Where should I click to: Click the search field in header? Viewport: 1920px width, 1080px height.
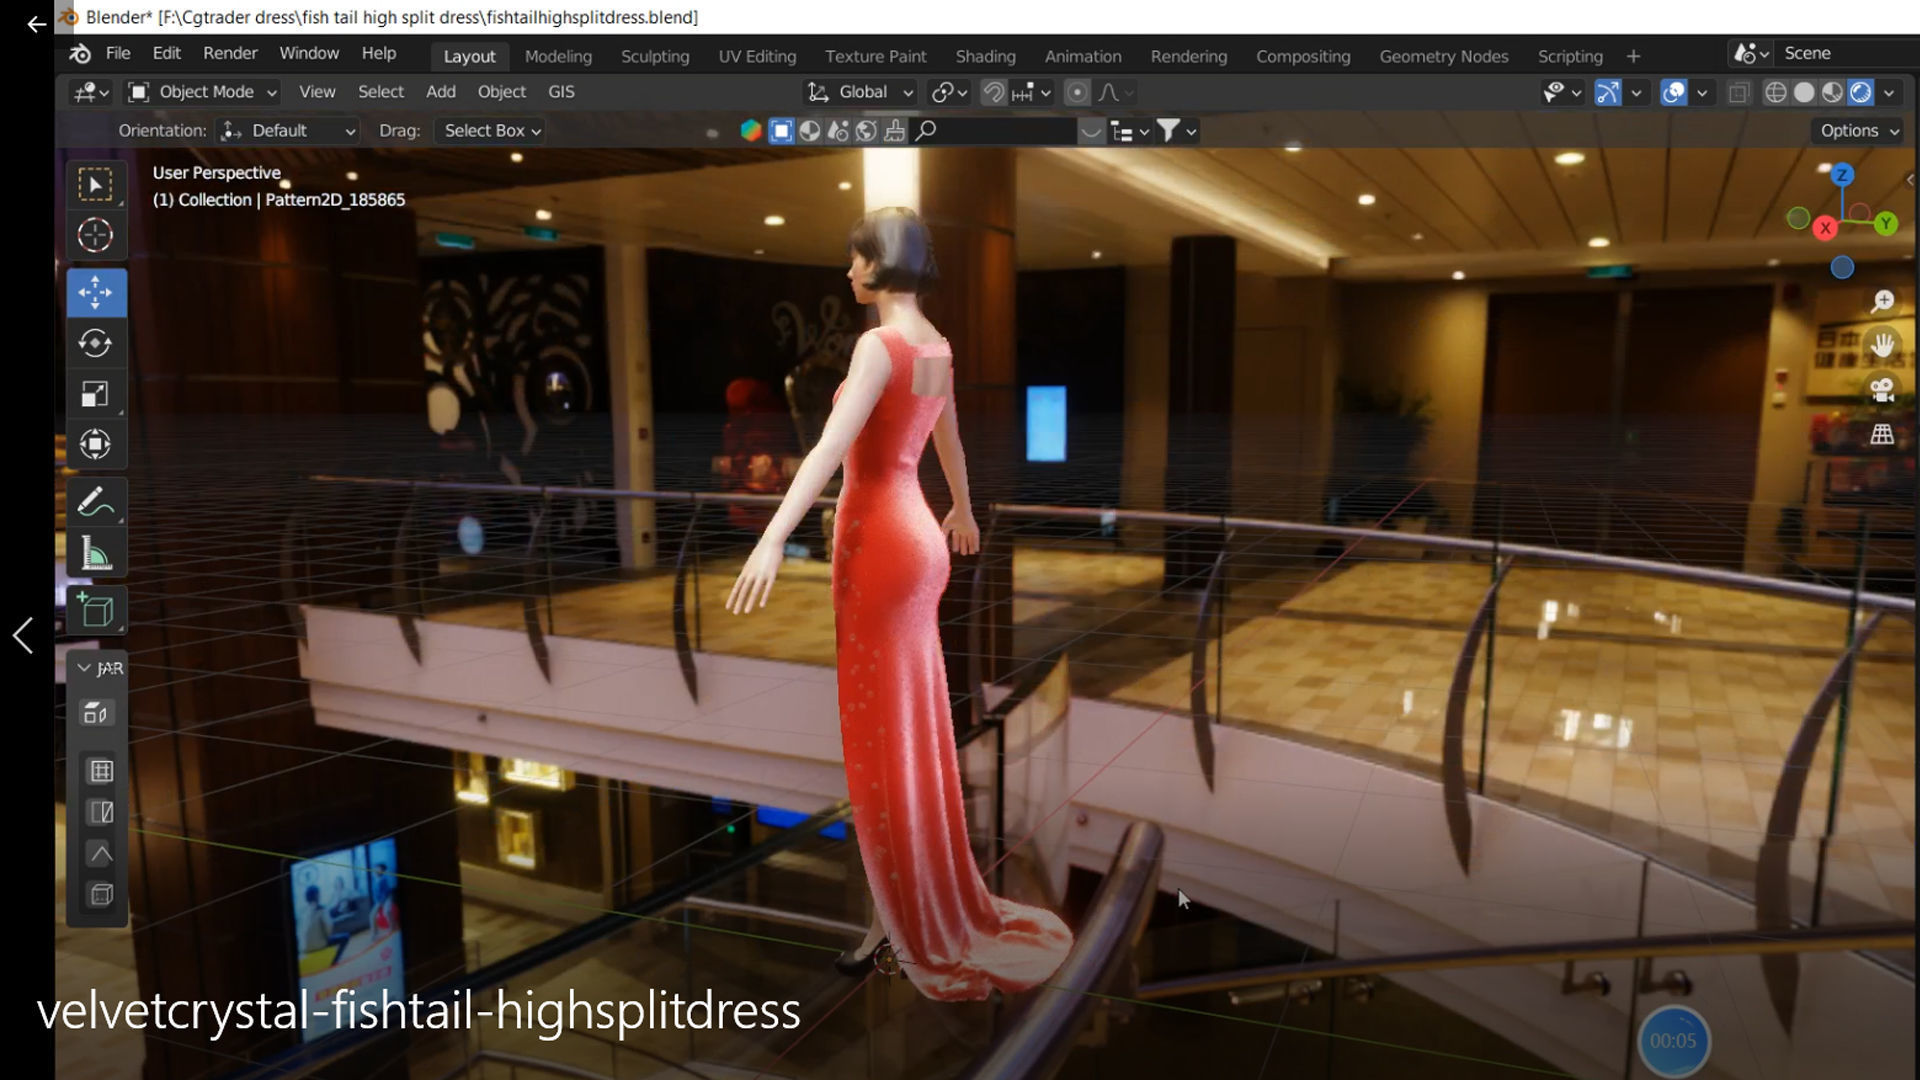point(995,131)
